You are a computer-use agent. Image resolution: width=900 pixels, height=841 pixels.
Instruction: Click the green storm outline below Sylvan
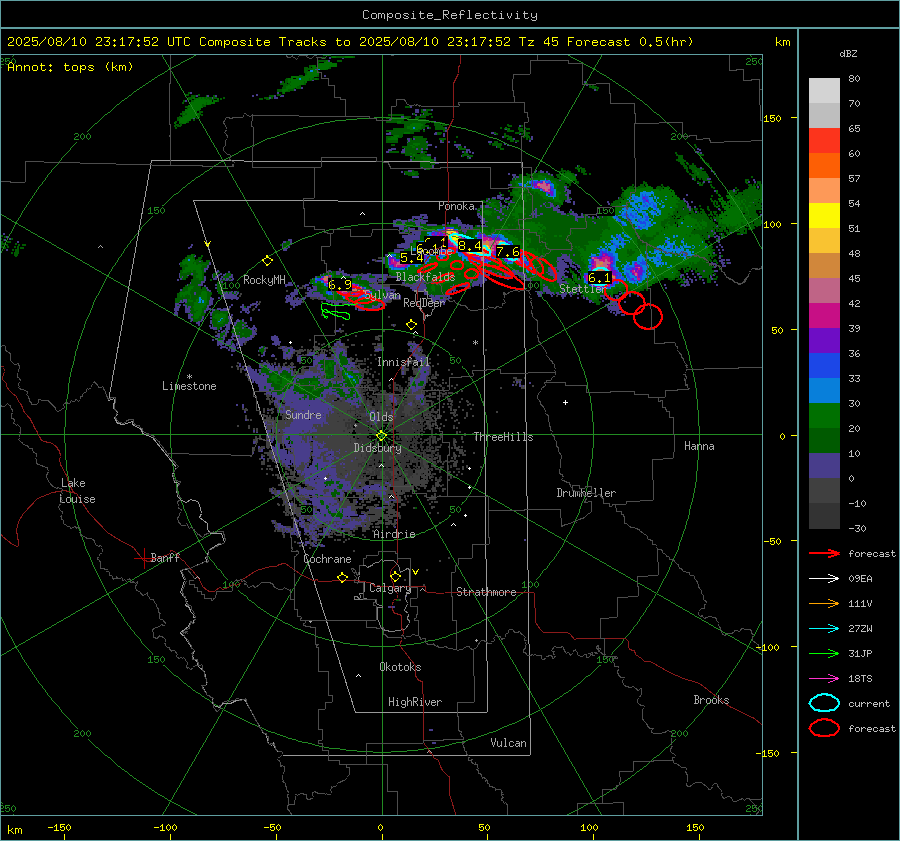coord(335,312)
